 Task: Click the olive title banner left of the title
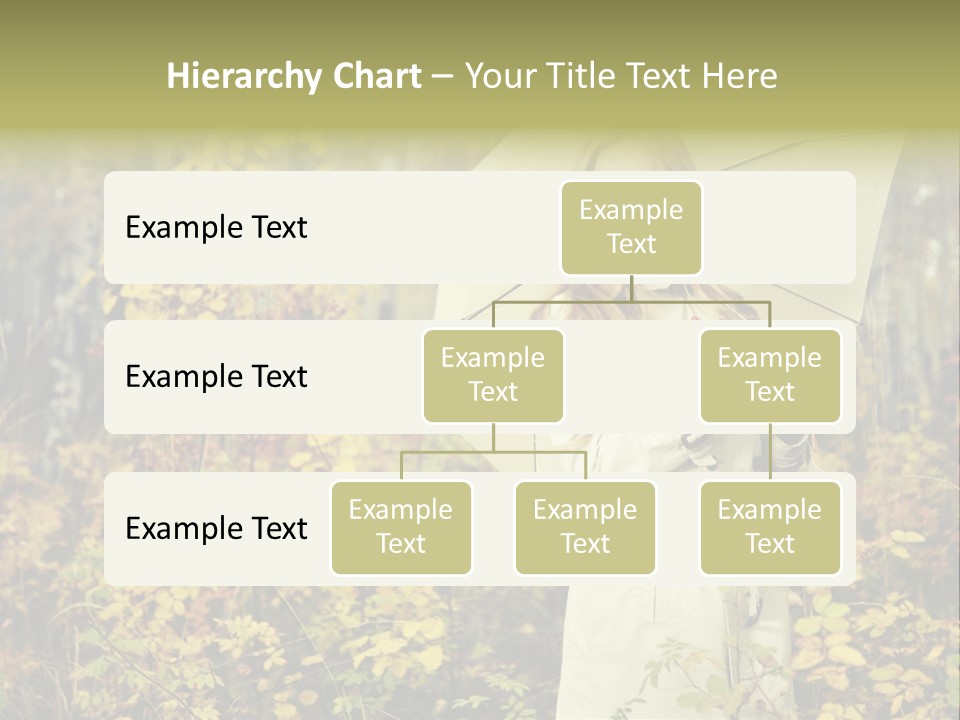tap(80, 76)
